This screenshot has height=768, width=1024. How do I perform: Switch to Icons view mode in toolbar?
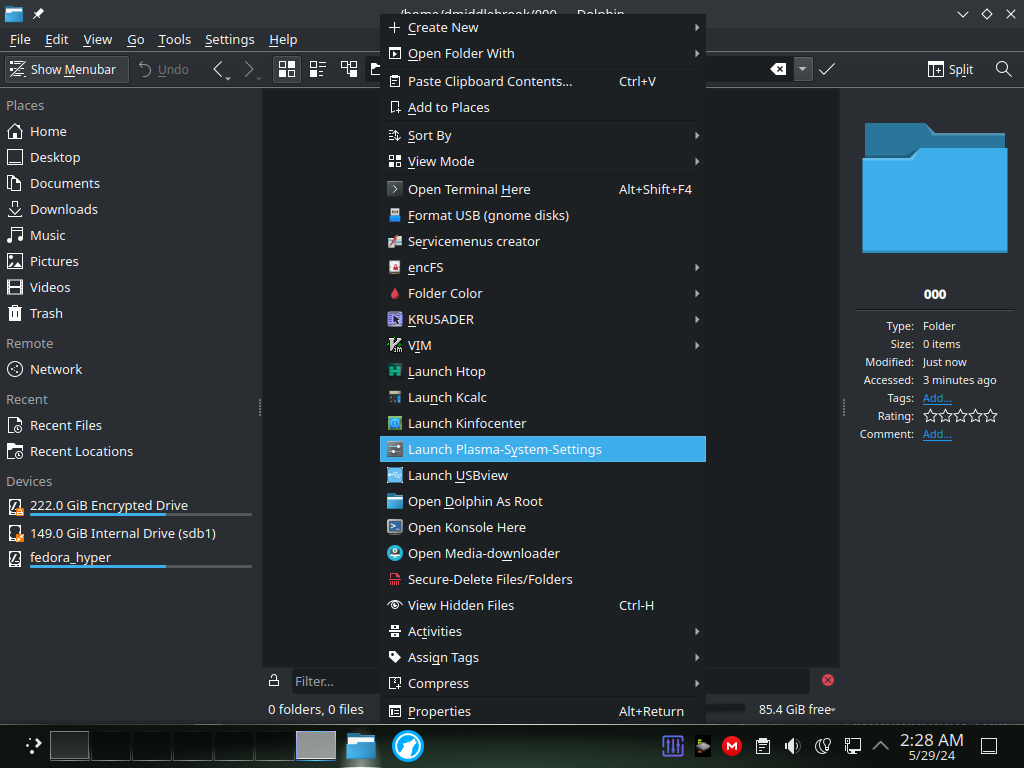(x=287, y=69)
